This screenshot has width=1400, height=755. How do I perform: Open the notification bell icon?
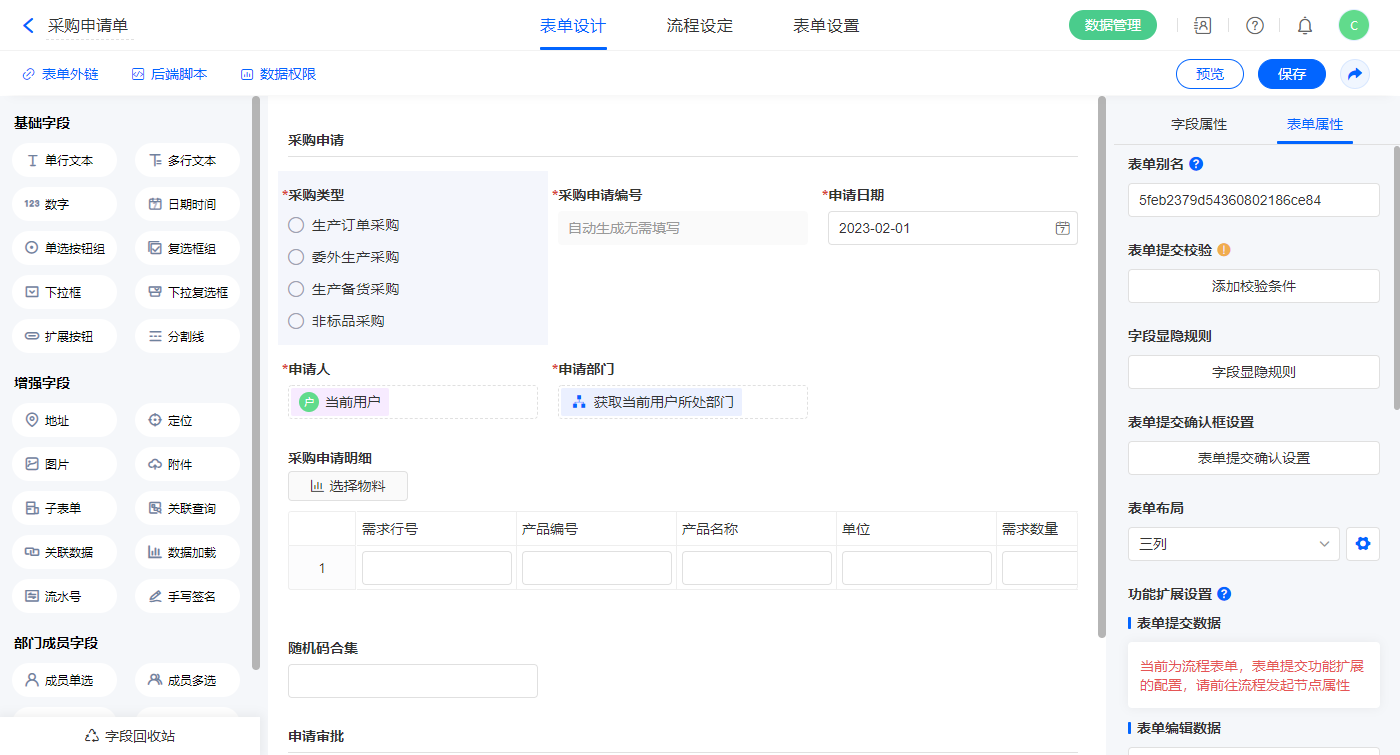coord(1304,26)
